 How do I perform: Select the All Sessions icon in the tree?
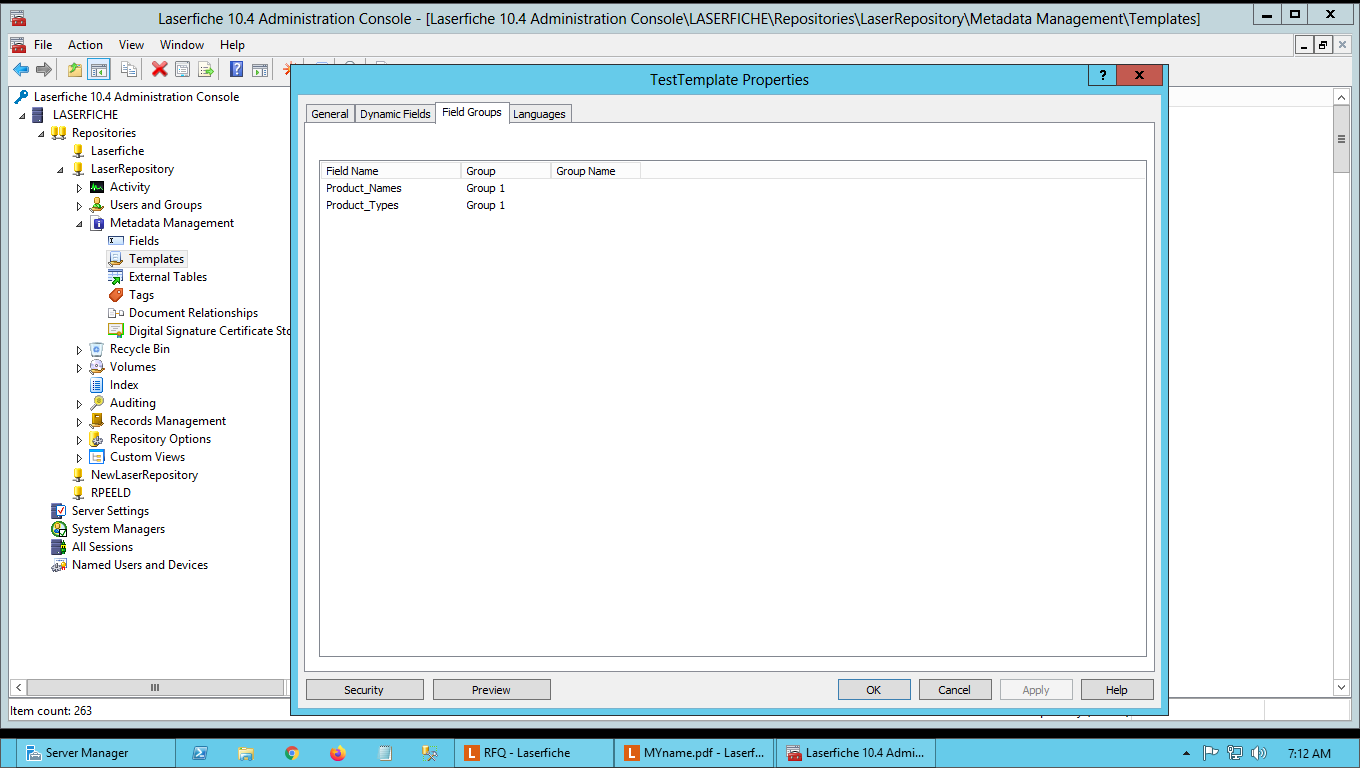click(x=59, y=547)
